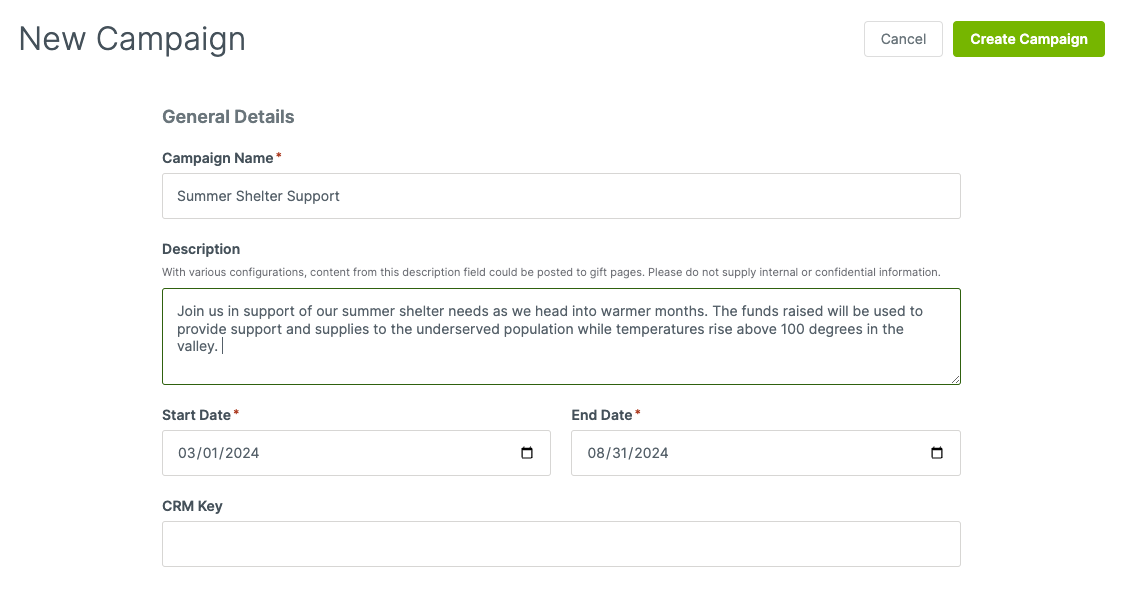Focus the empty CRM Key field
Viewport: 1135px width, 600px height.
click(561, 544)
